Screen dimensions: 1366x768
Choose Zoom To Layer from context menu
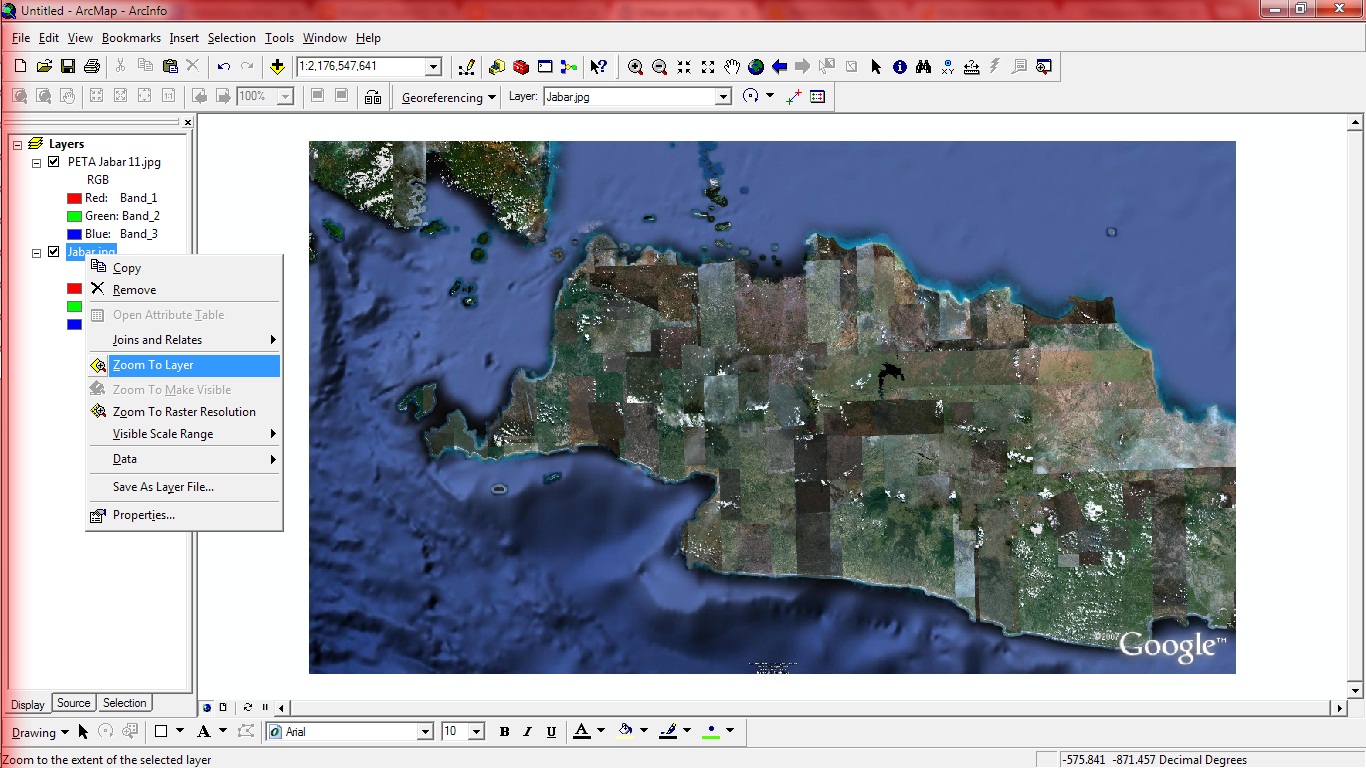[155, 365]
